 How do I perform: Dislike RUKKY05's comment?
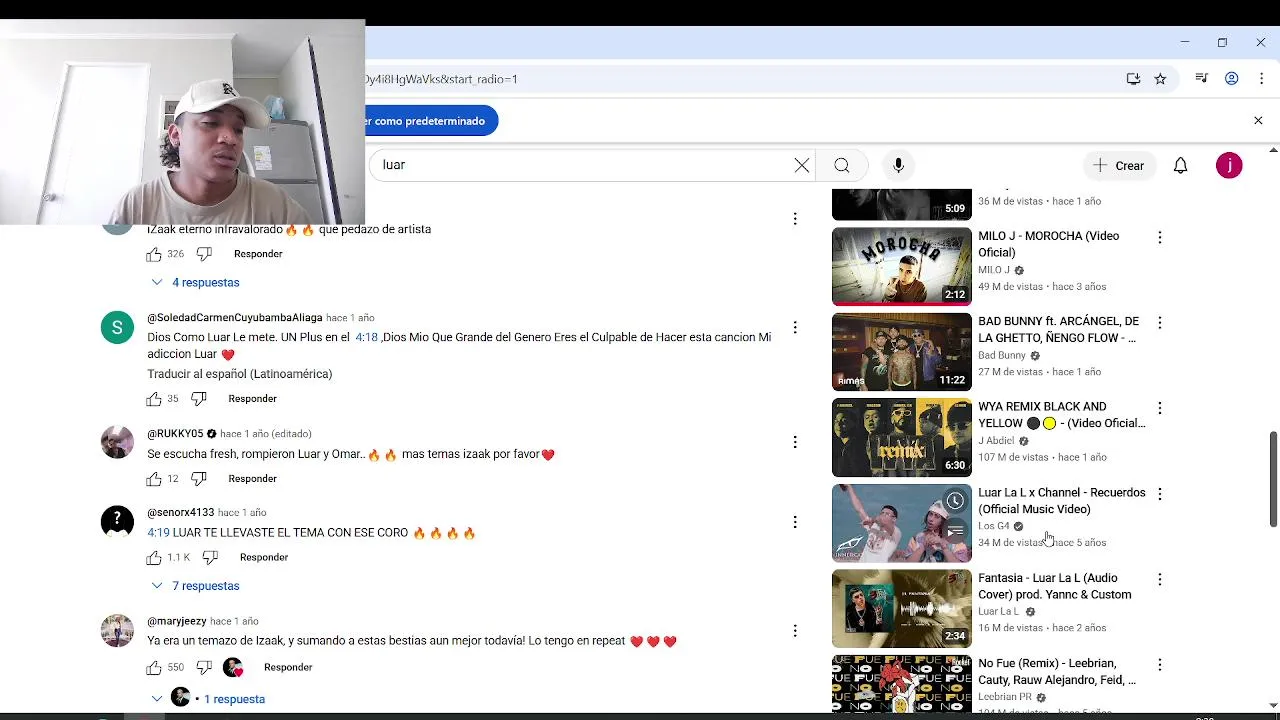click(x=198, y=479)
